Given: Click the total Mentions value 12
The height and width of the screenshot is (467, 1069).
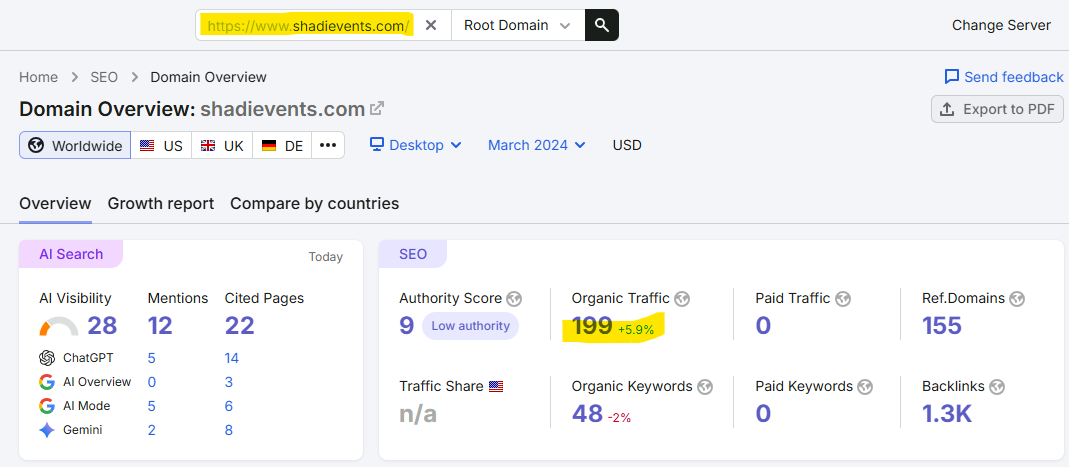Looking at the screenshot, I should coord(160,326).
